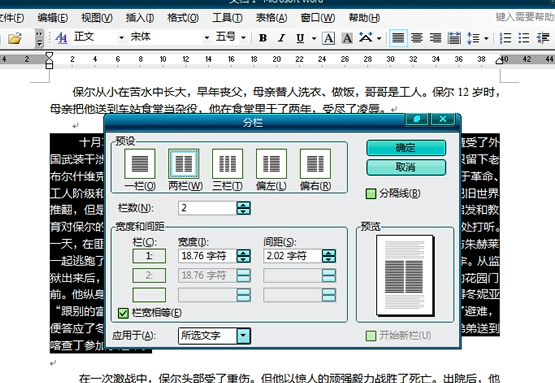Open the 视图 menu
Screen dimensions: 555x383
tap(97, 18)
